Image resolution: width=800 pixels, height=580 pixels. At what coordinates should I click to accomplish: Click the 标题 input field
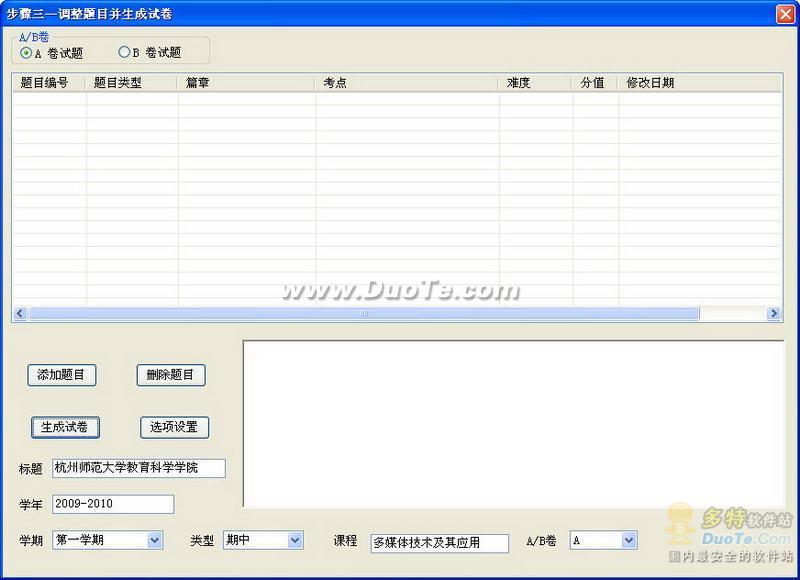(139, 468)
